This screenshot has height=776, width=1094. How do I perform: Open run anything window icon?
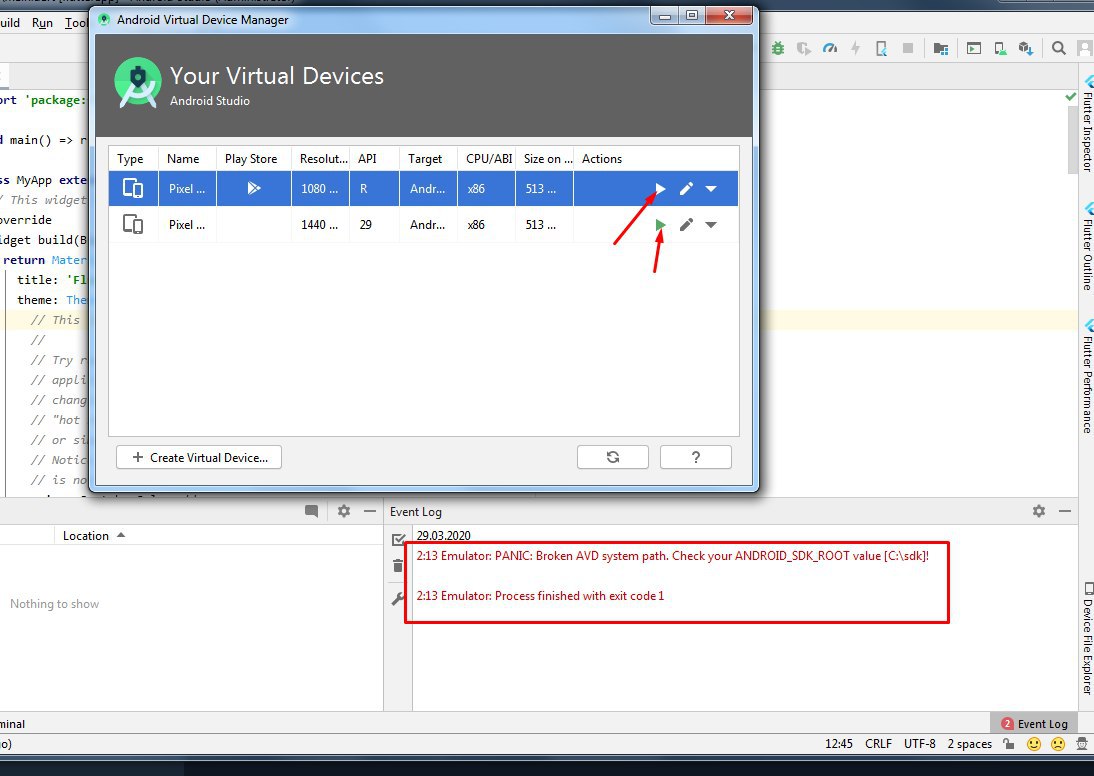[974, 48]
